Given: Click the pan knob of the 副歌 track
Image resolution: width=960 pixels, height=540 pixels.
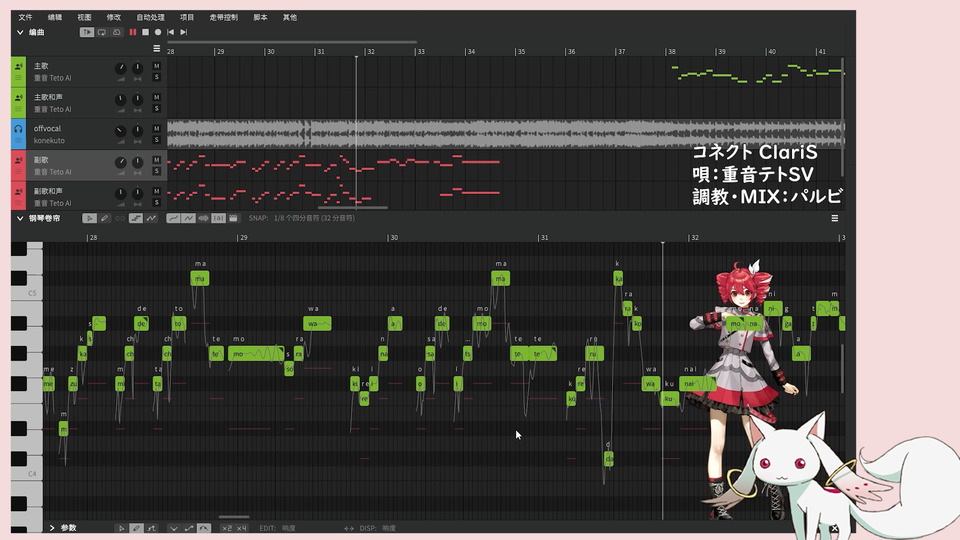Looking at the screenshot, I should coord(138,162).
